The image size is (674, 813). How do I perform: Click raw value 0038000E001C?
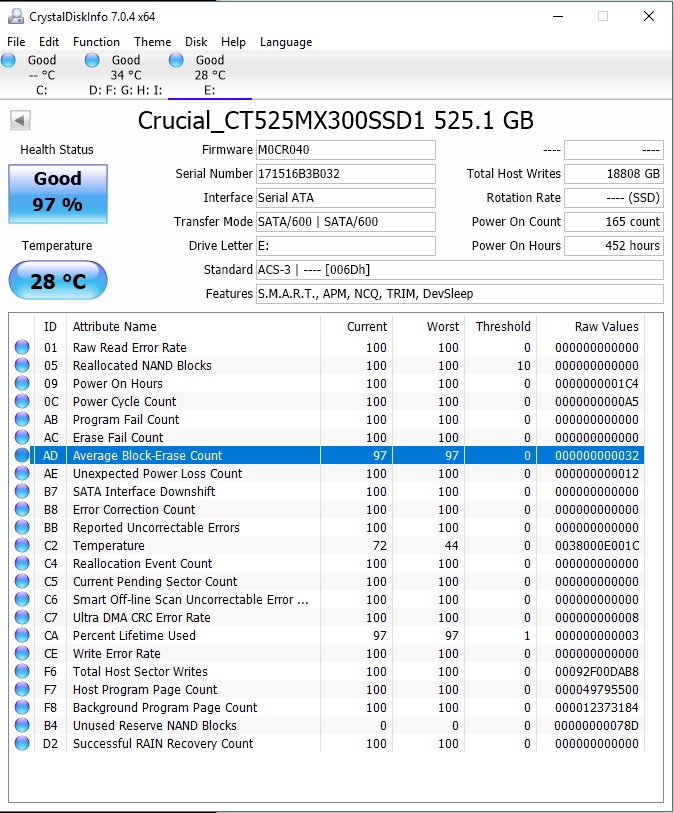point(597,545)
